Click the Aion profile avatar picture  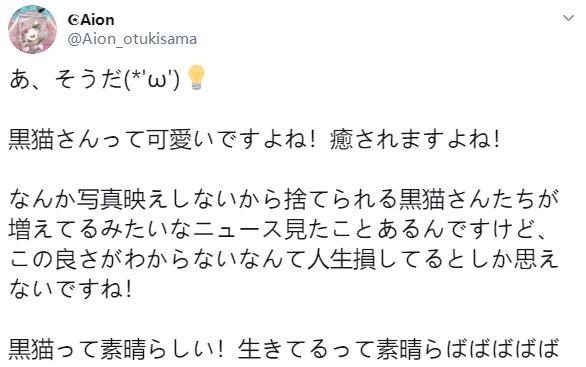pyautogui.click(x=33, y=30)
